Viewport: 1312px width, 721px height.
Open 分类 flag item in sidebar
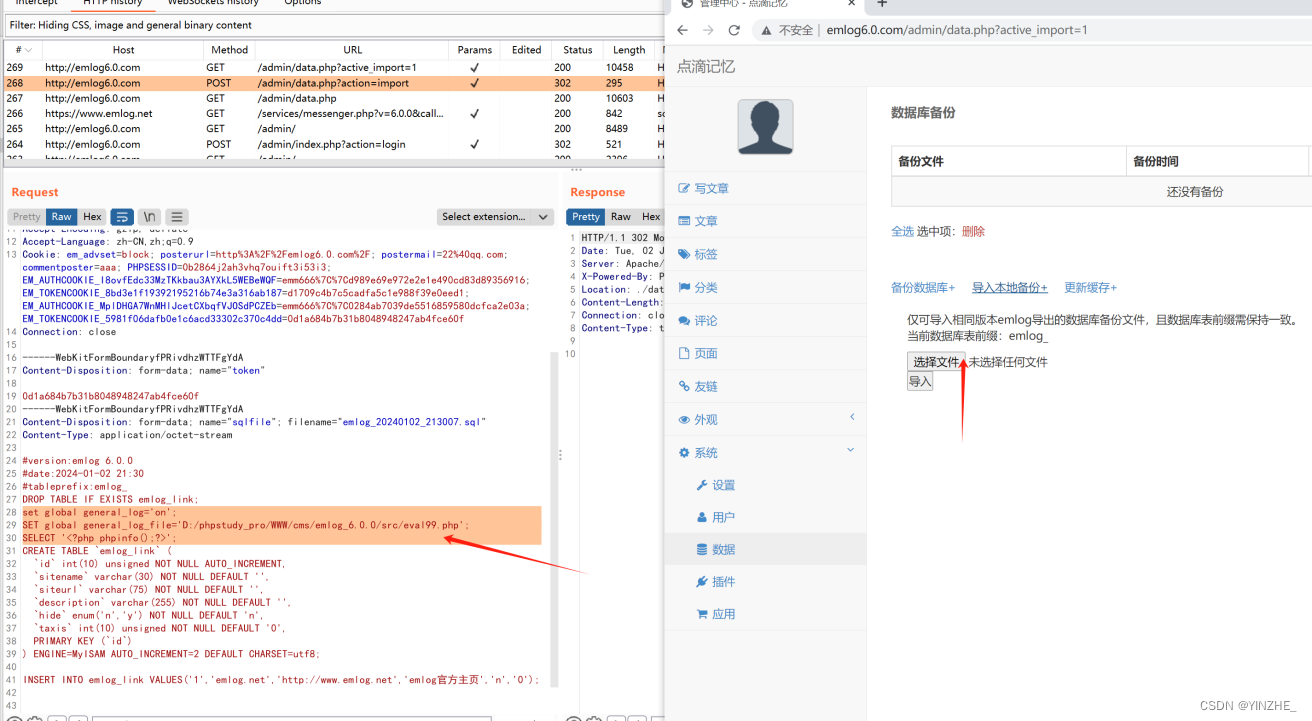(x=698, y=287)
